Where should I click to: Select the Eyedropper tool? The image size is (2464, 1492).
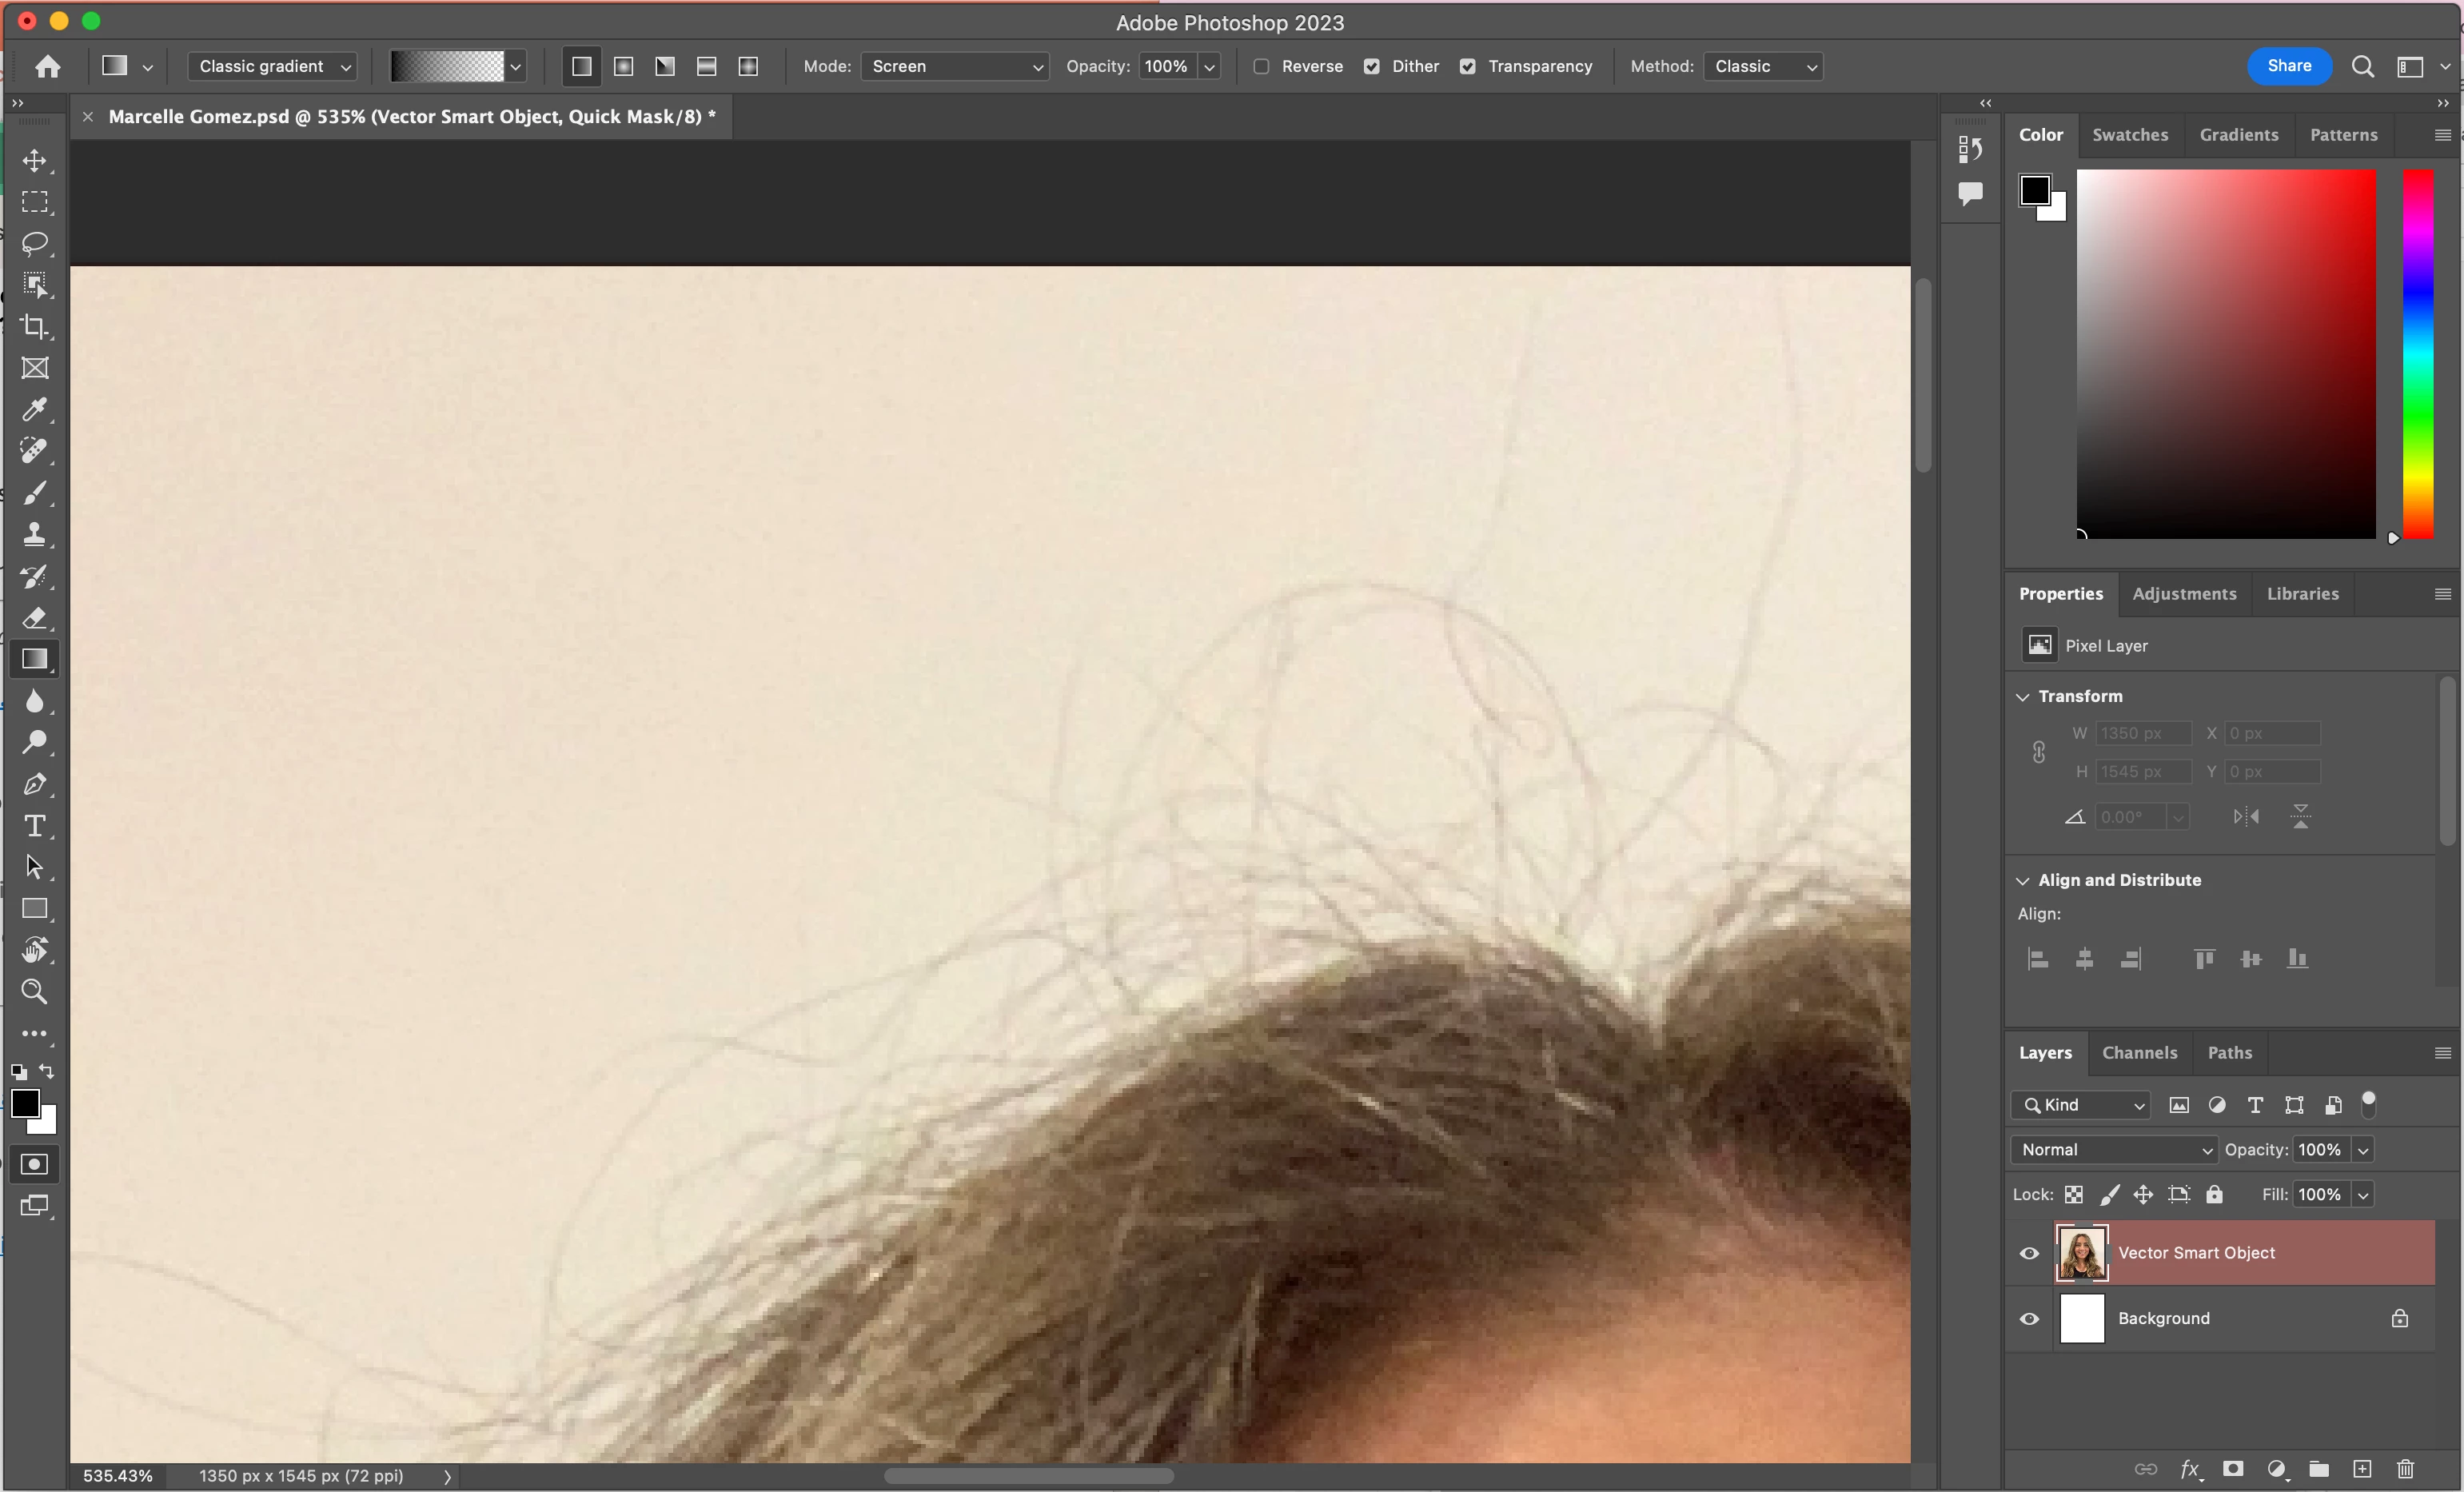[35, 410]
